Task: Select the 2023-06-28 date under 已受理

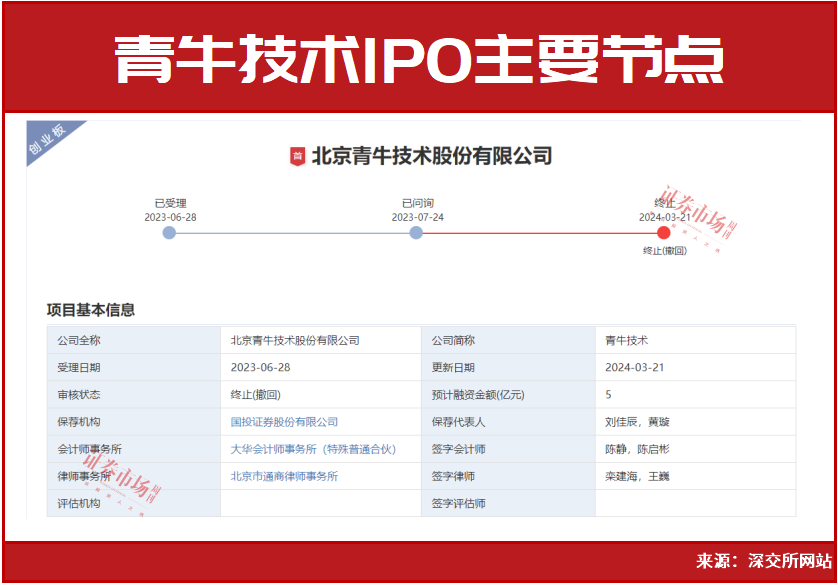Action: 170,217
